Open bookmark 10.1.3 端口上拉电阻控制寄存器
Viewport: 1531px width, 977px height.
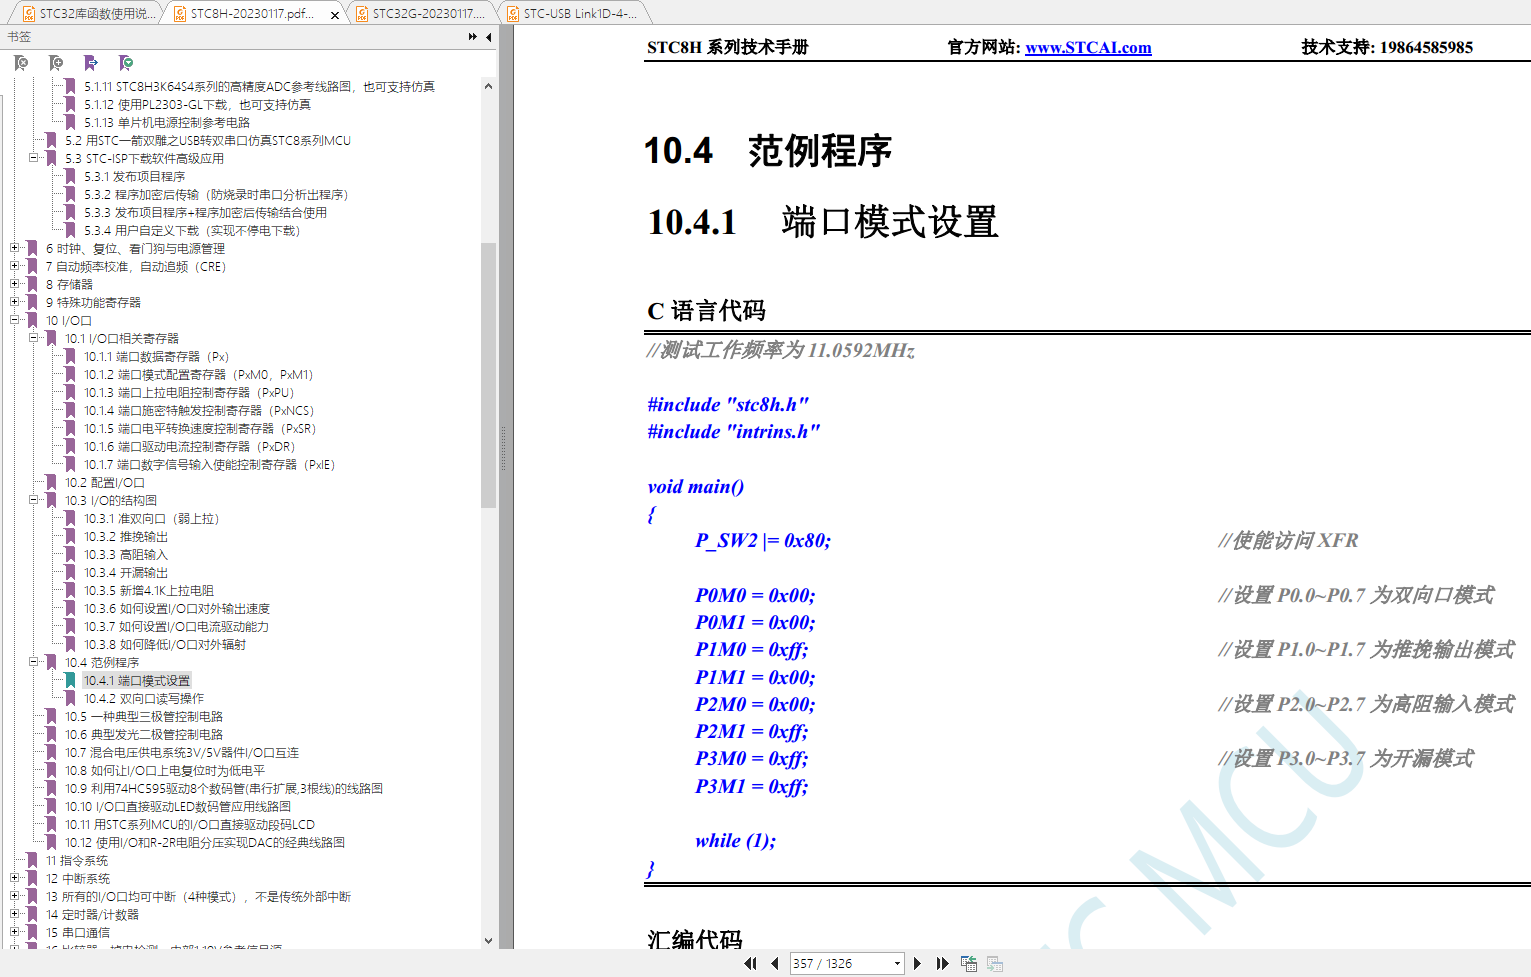[x=189, y=392]
